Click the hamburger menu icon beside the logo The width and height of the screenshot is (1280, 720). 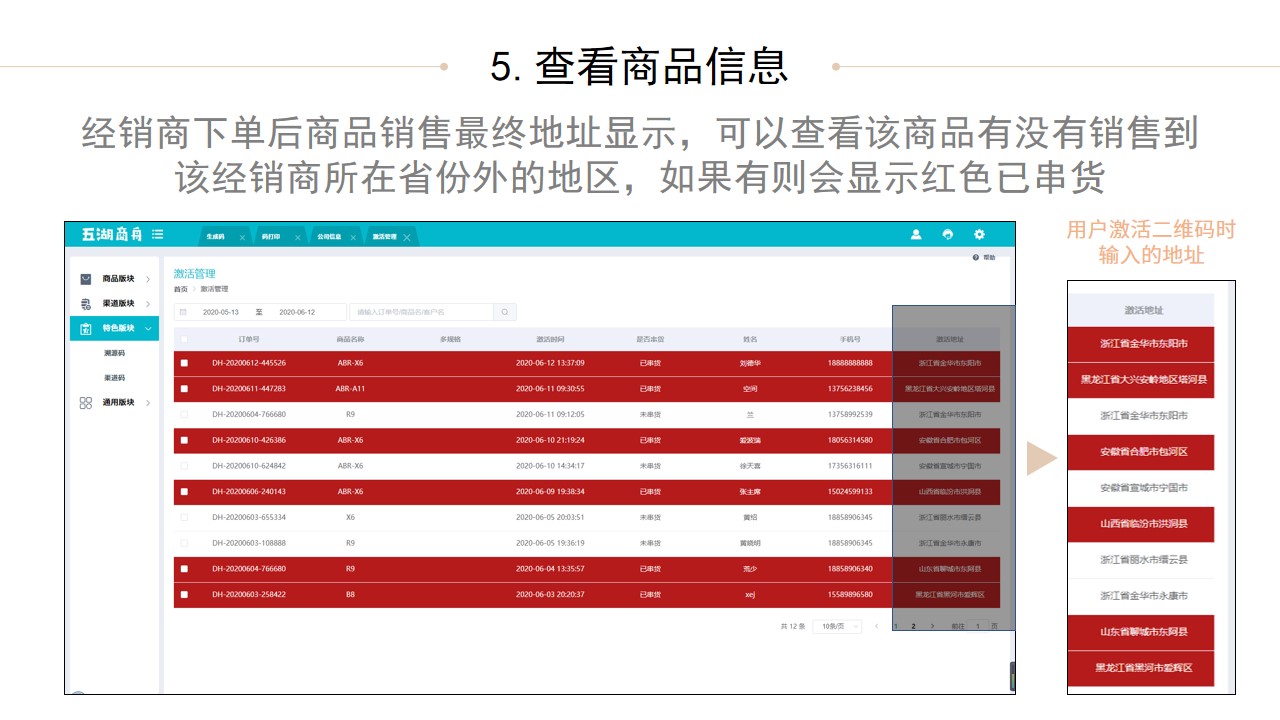[x=157, y=234]
